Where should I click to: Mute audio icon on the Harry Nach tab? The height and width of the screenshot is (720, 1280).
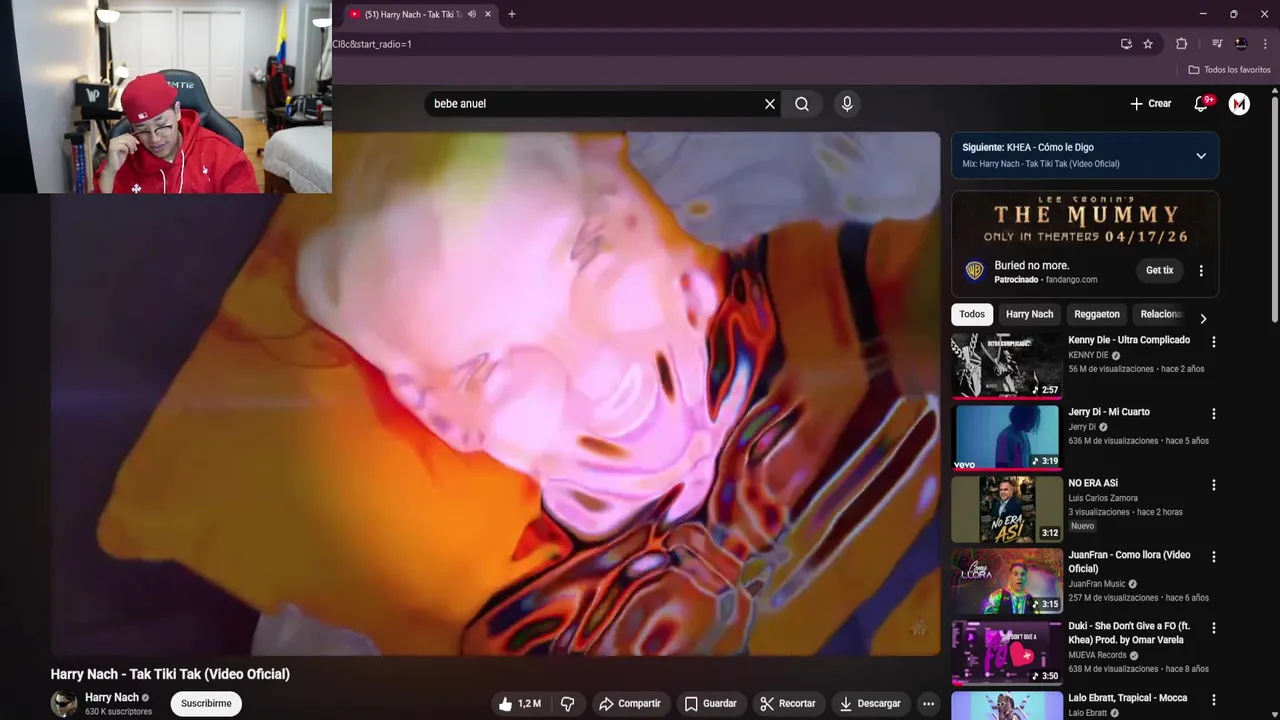[x=472, y=14]
